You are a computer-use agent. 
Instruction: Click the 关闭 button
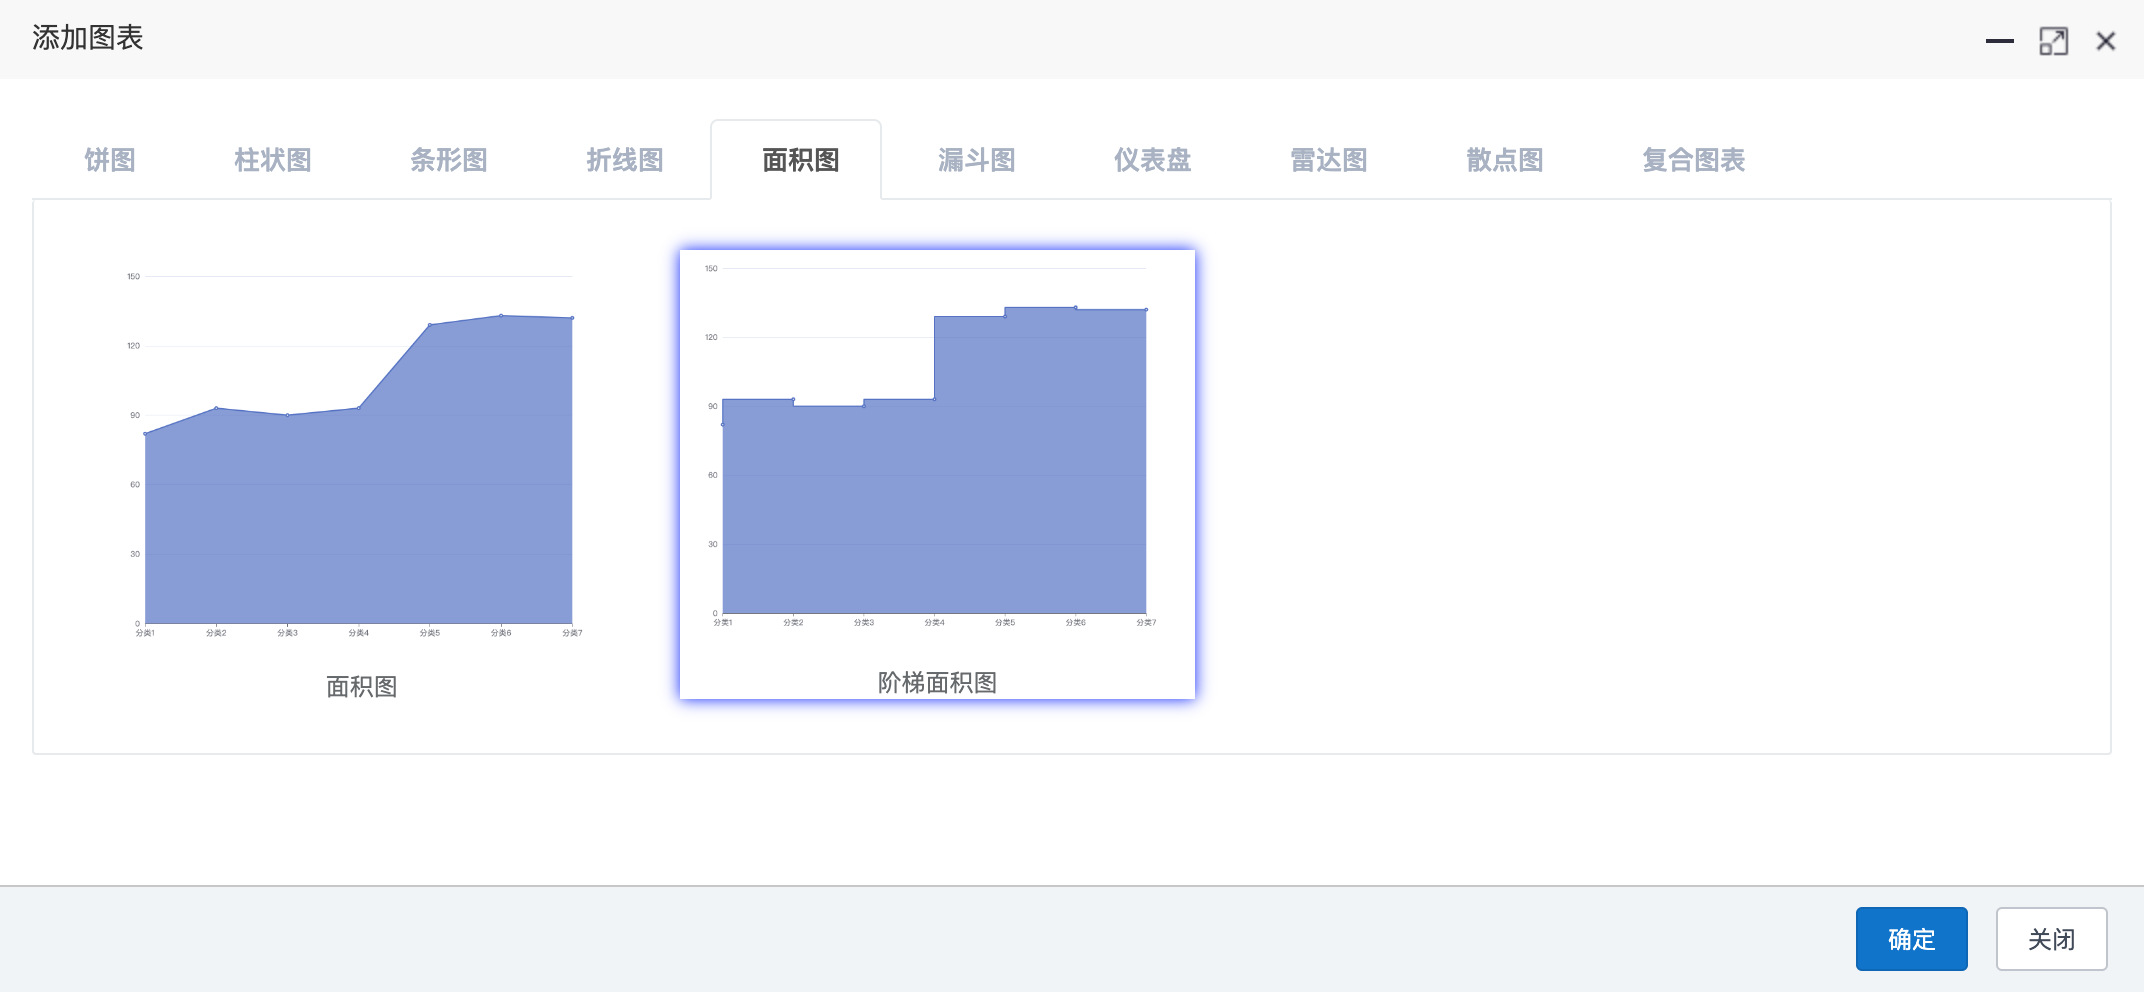[2051, 939]
